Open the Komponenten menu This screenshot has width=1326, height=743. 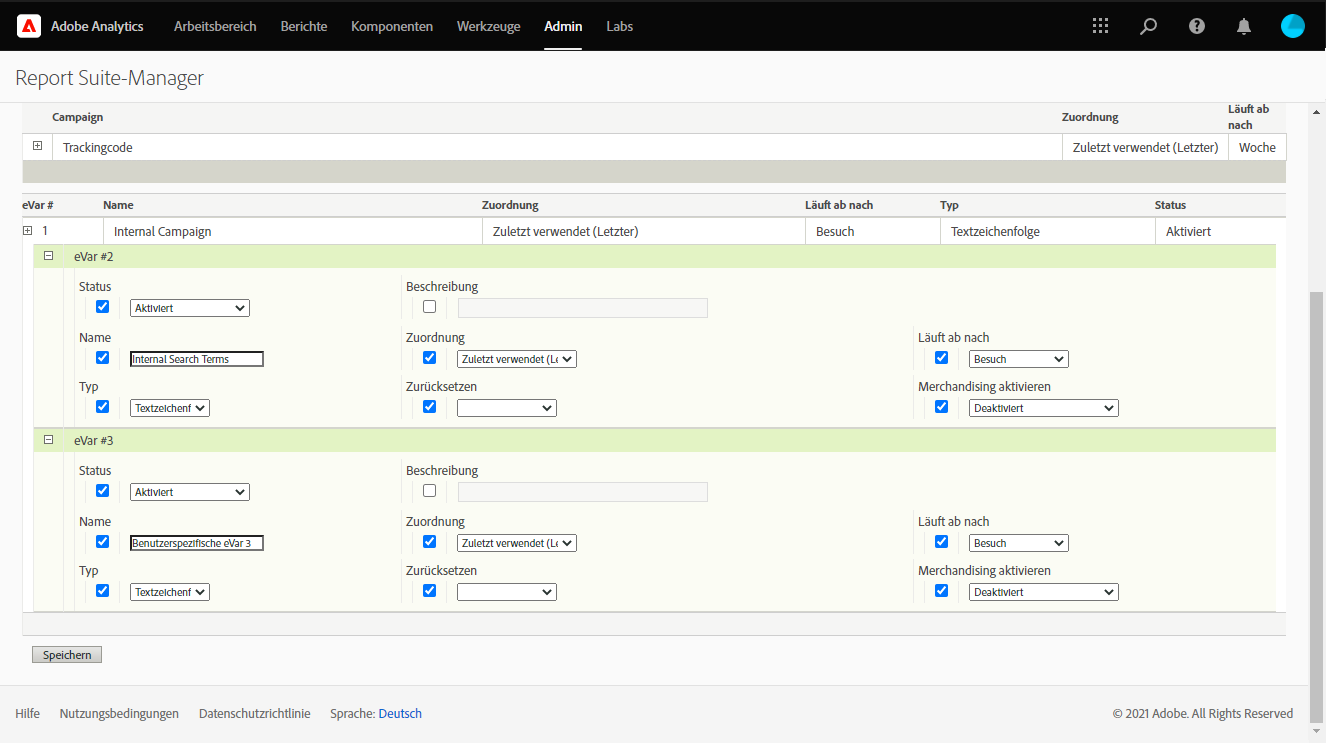[391, 26]
